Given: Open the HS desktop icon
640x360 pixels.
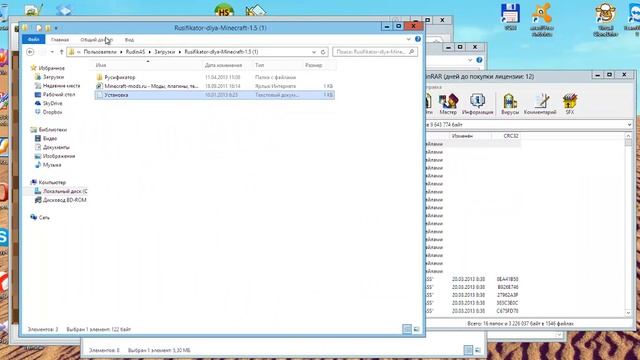Looking at the screenshot, I should pos(224,11).
